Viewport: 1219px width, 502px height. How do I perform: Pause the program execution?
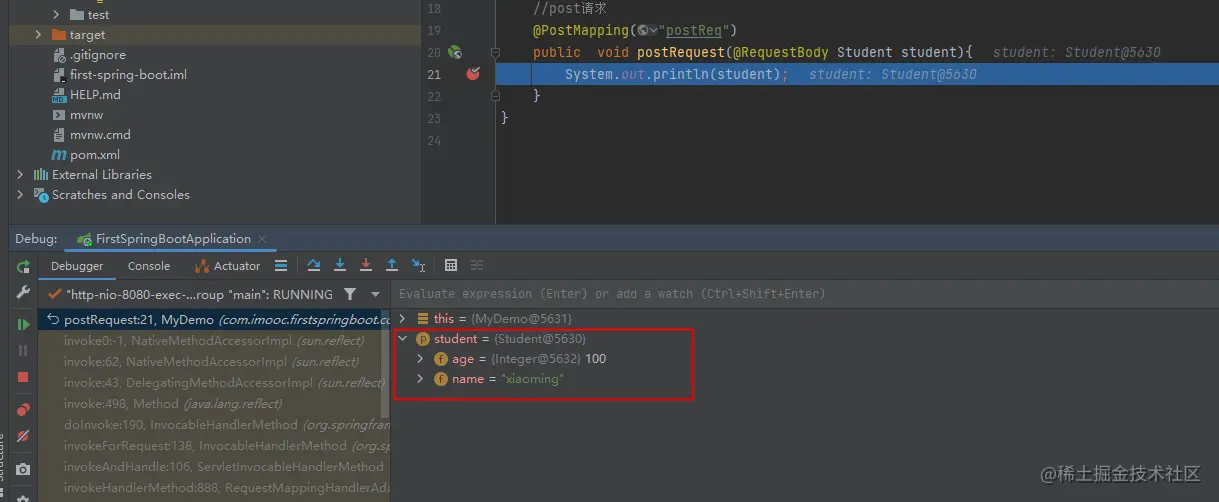point(23,351)
